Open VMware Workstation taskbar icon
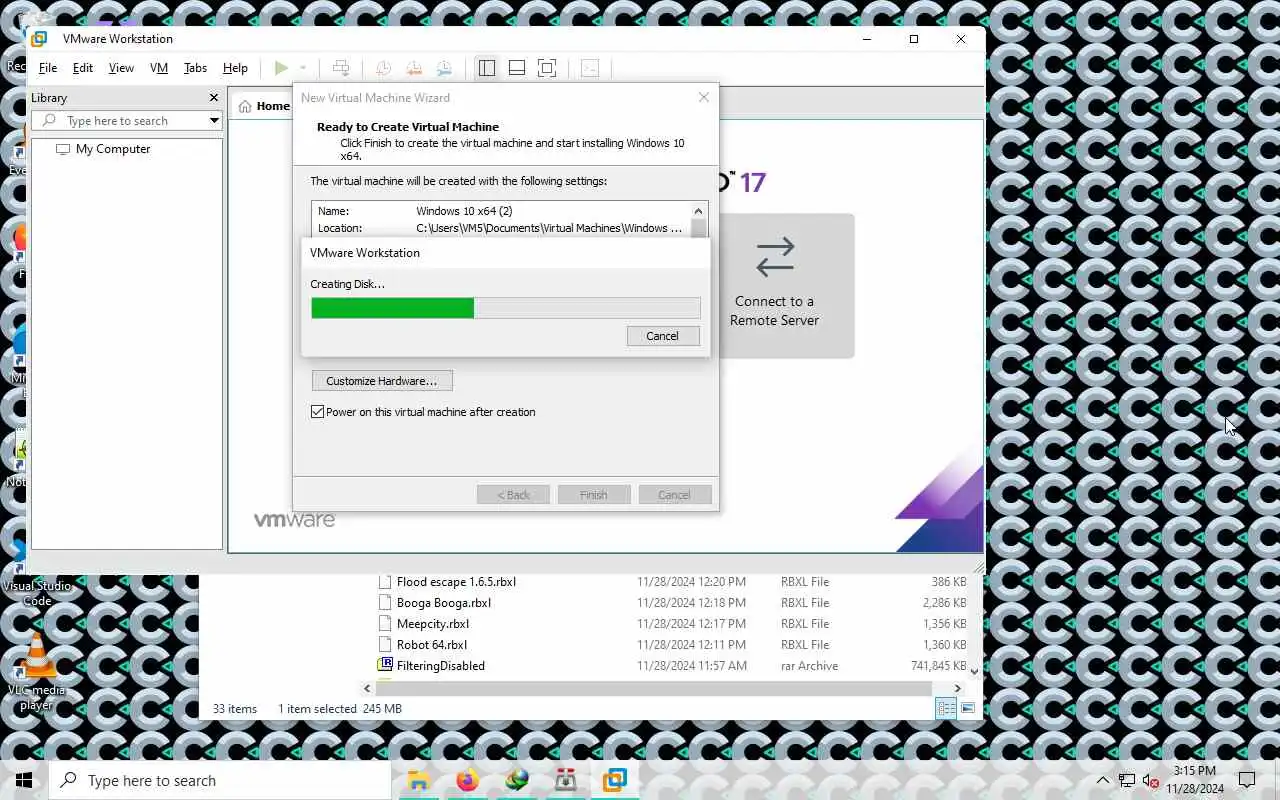 [x=614, y=780]
